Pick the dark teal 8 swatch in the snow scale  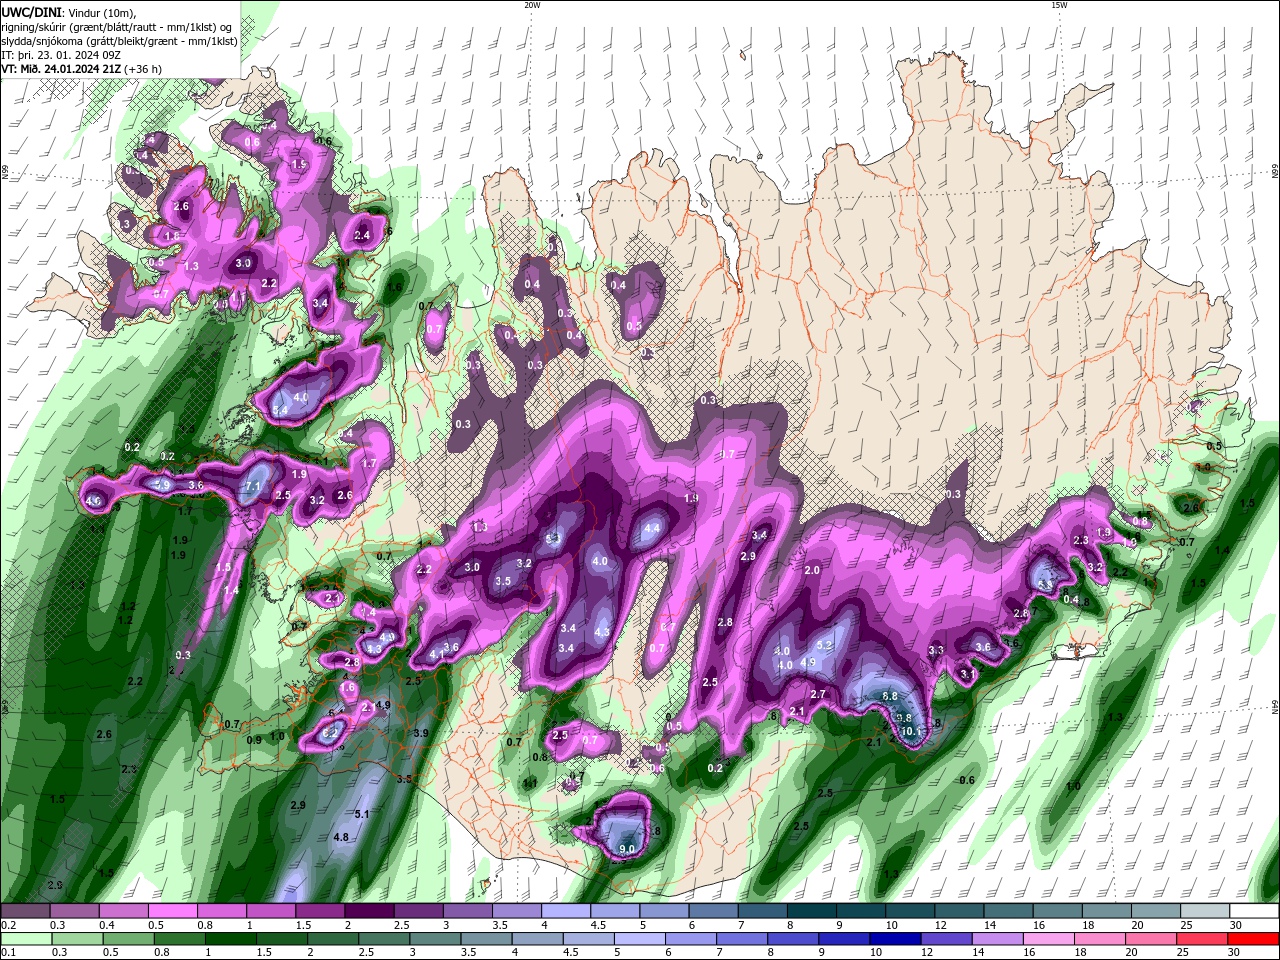811,911
